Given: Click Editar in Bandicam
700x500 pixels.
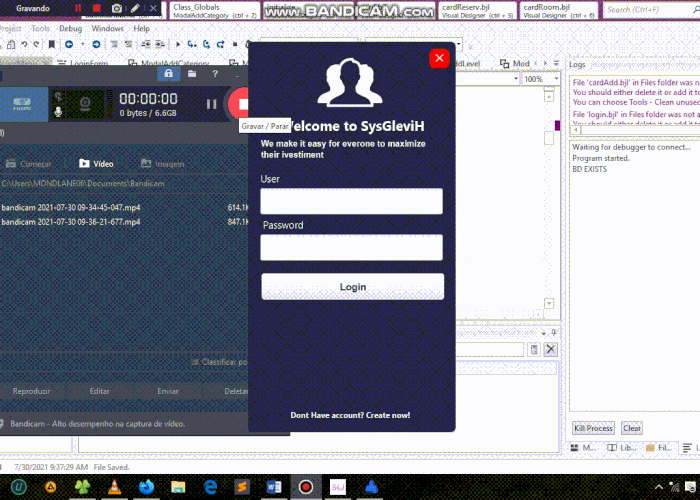Looking at the screenshot, I should (x=100, y=391).
